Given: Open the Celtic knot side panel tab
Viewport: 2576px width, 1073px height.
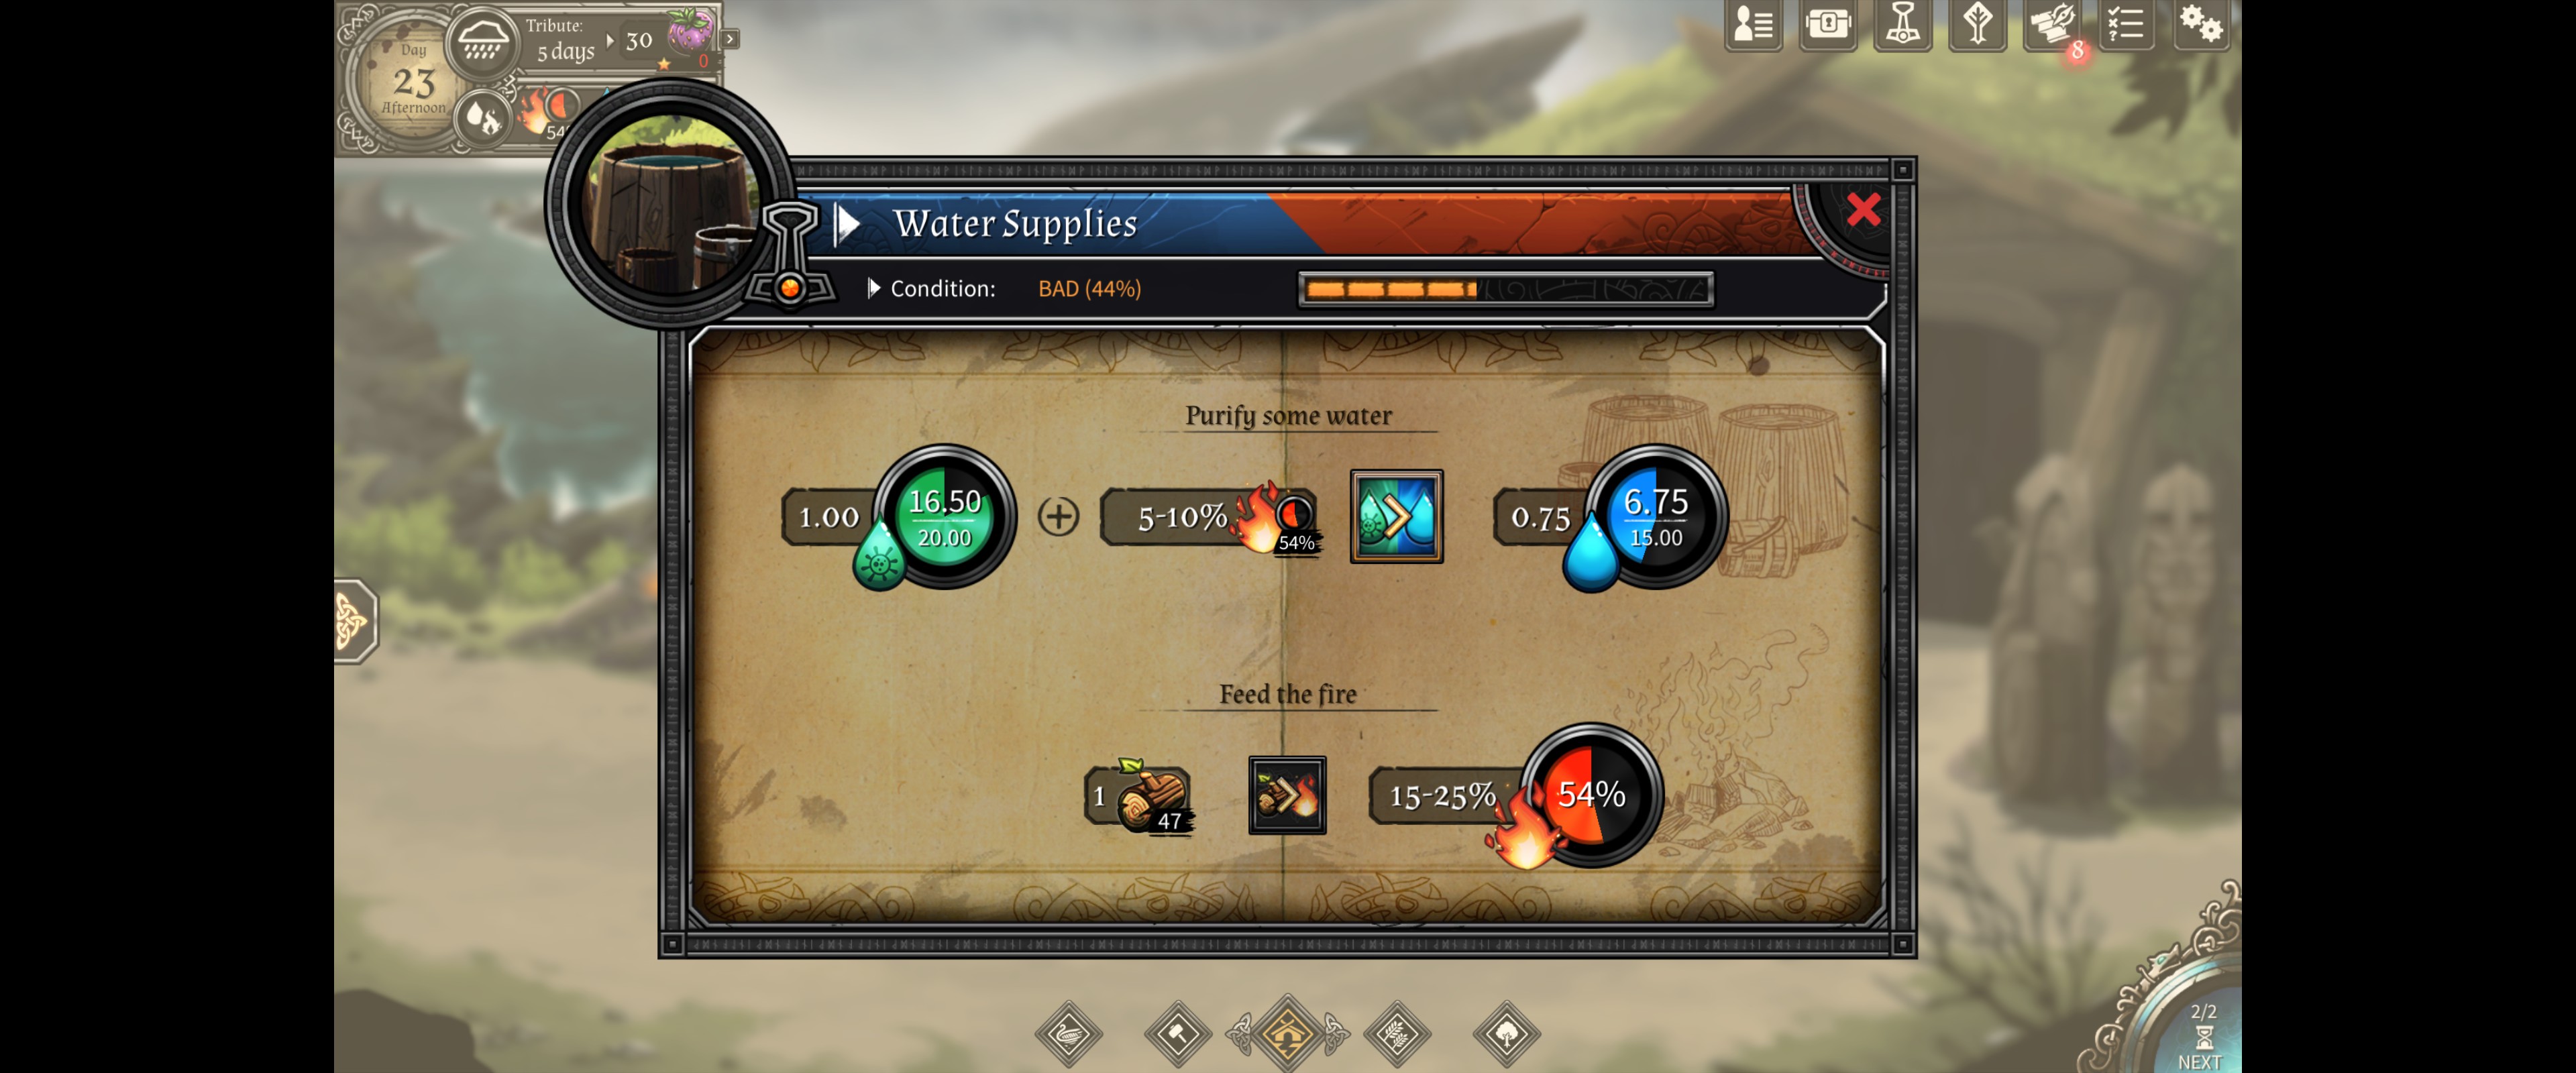Looking at the screenshot, I should (x=355, y=620).
